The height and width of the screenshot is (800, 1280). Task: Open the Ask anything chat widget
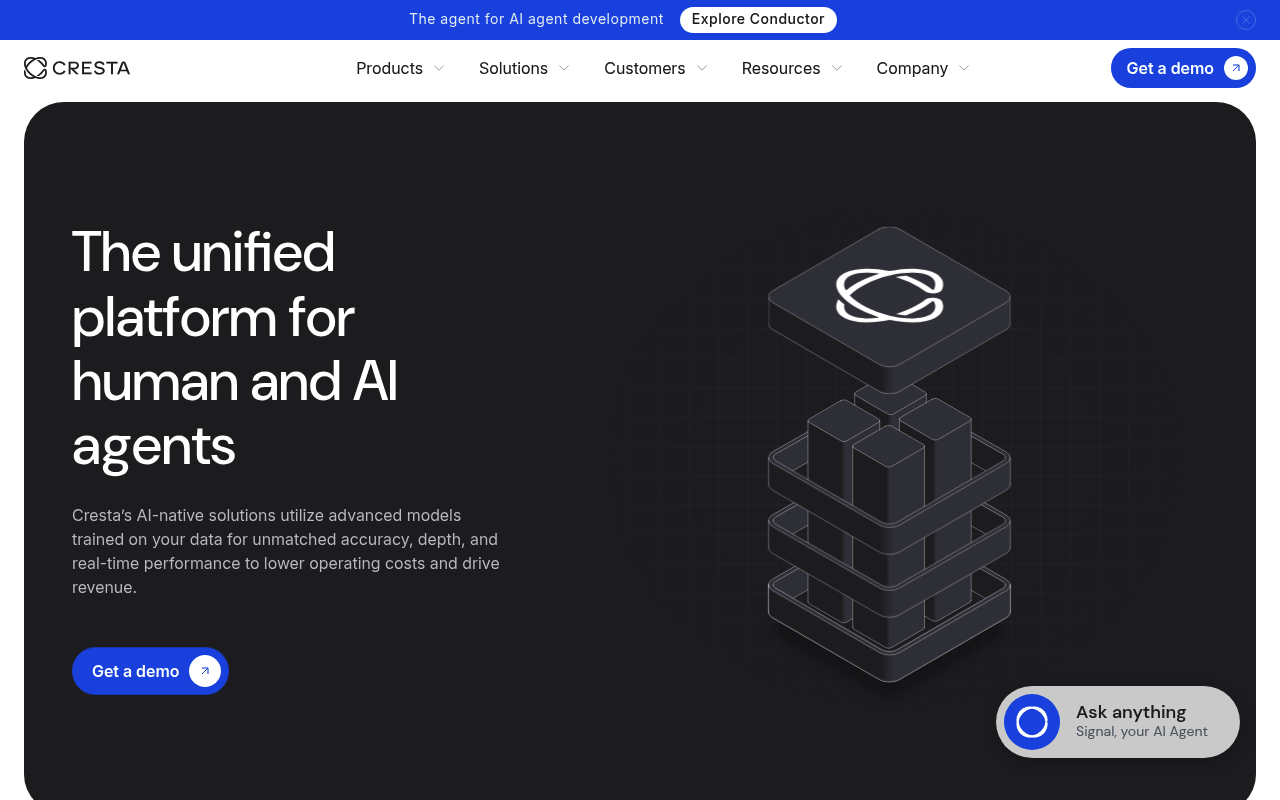point(1118,722)
